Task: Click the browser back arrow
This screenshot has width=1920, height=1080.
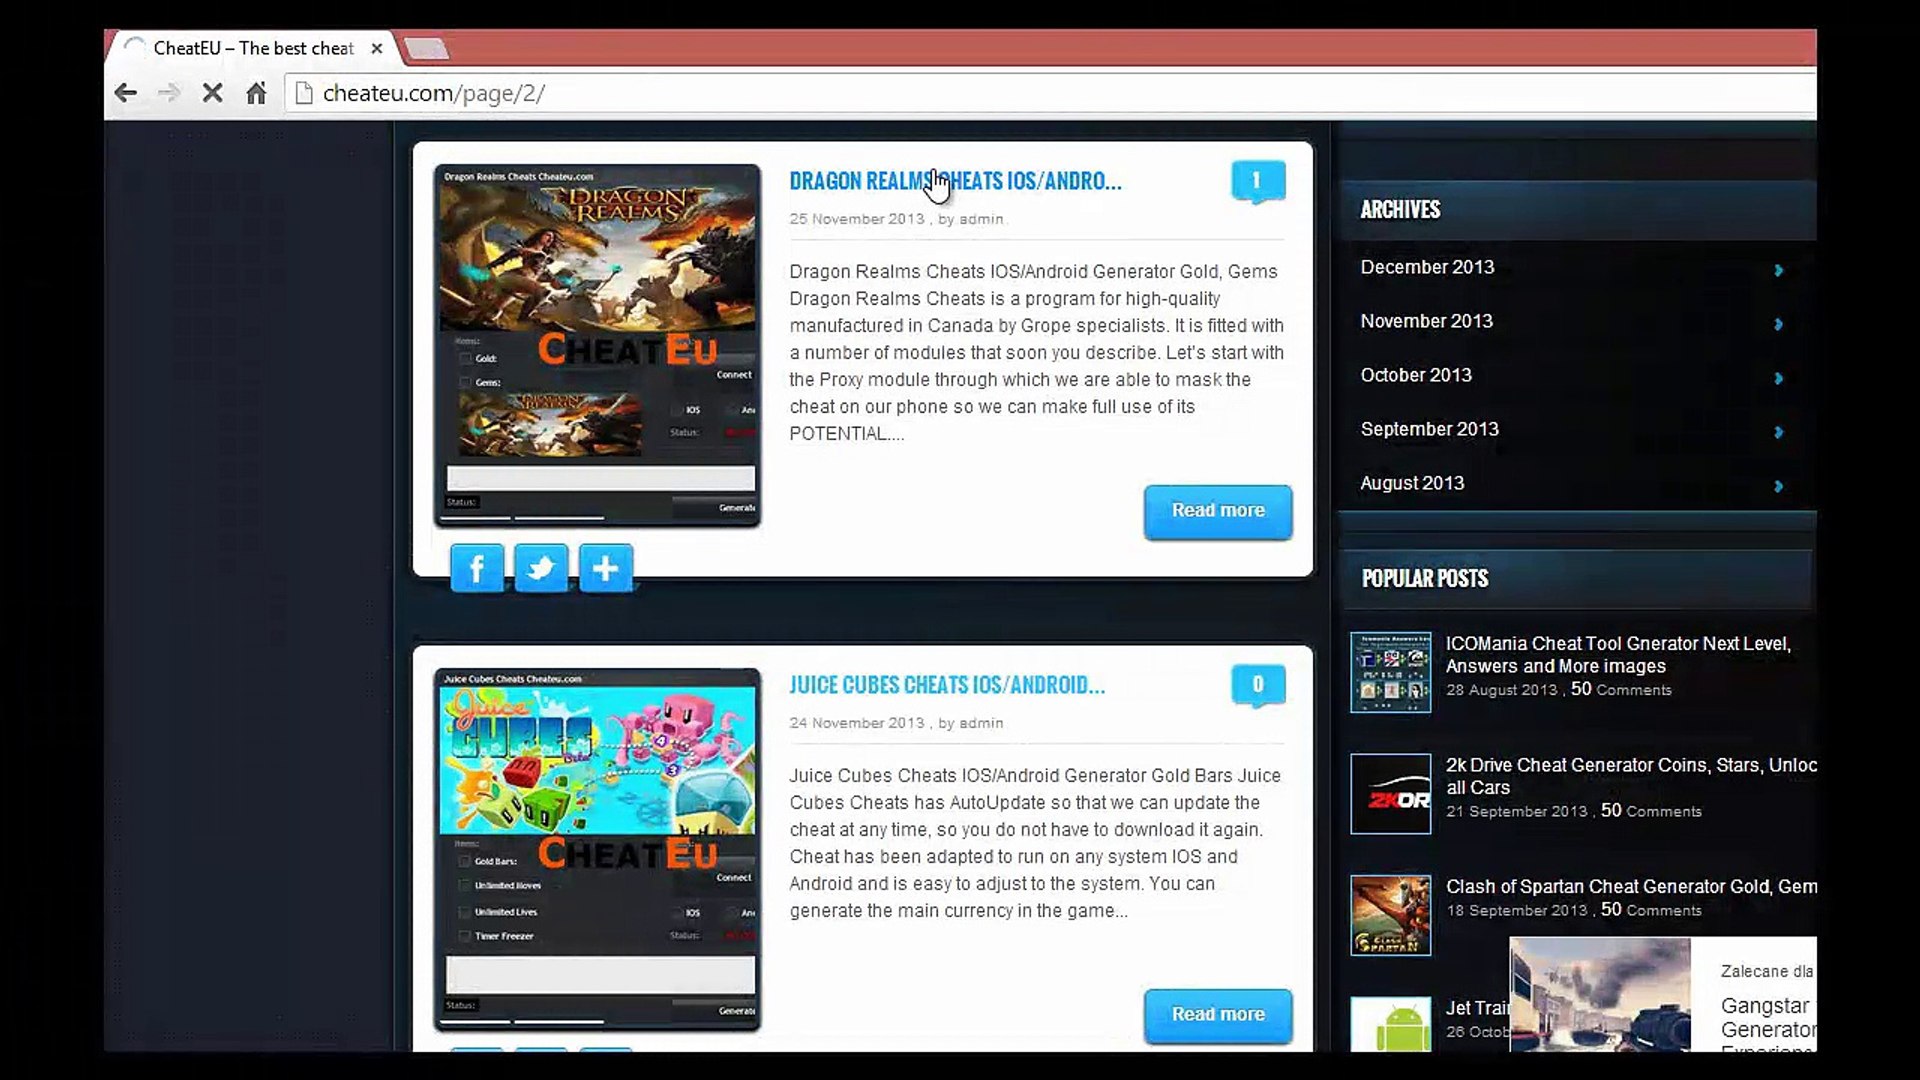Action: [125, 93]
